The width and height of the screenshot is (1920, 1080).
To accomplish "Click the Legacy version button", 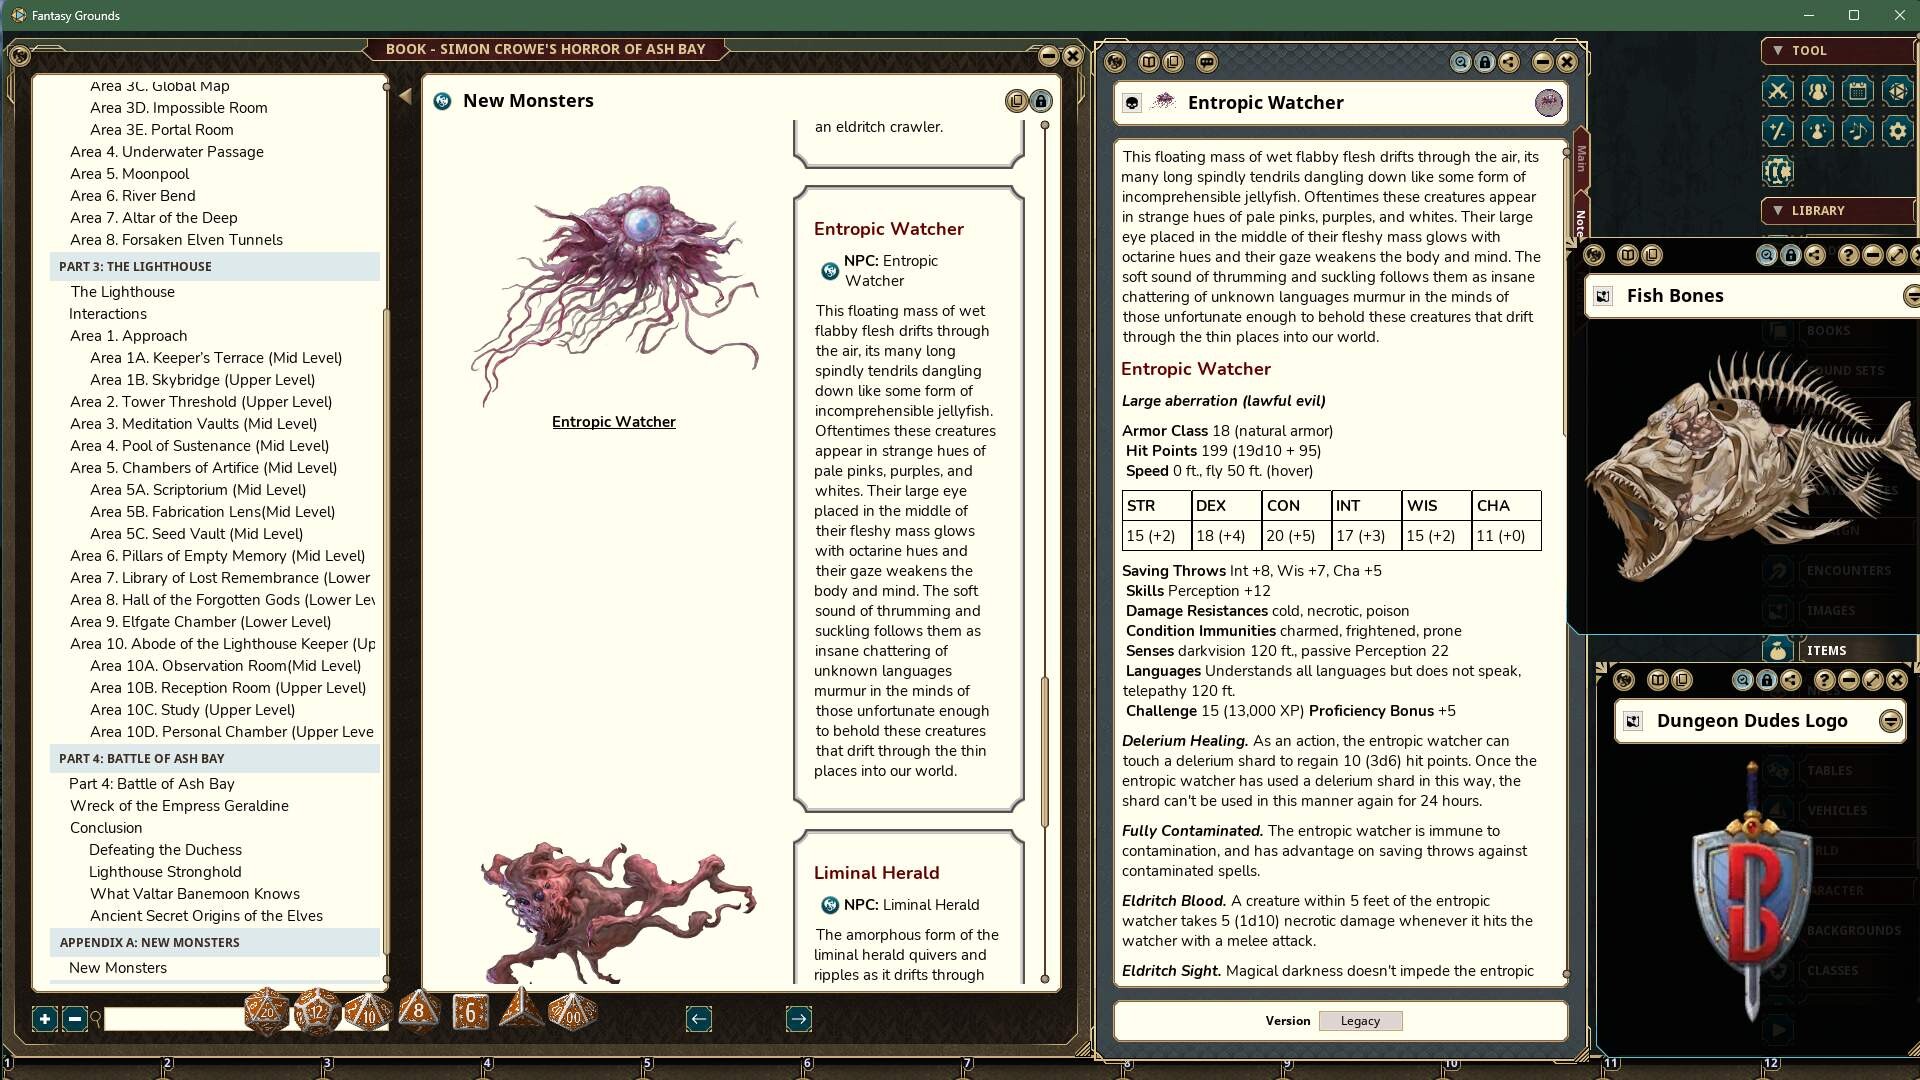I will point(1360,1020).
